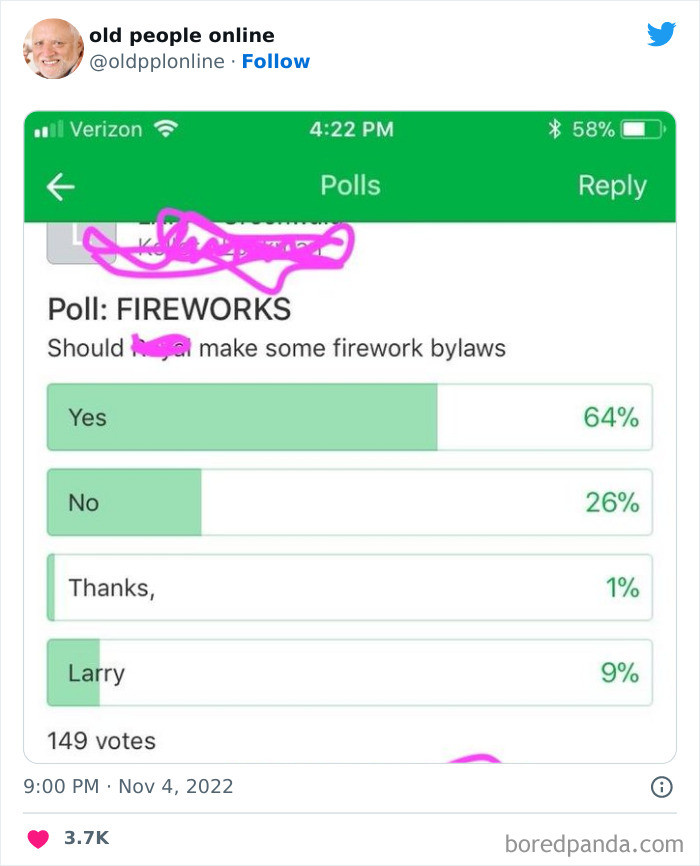Open the @oldpplonline handle link
Image resolution: width=700 pixels, height=866 pixels.
click(157, 61)
